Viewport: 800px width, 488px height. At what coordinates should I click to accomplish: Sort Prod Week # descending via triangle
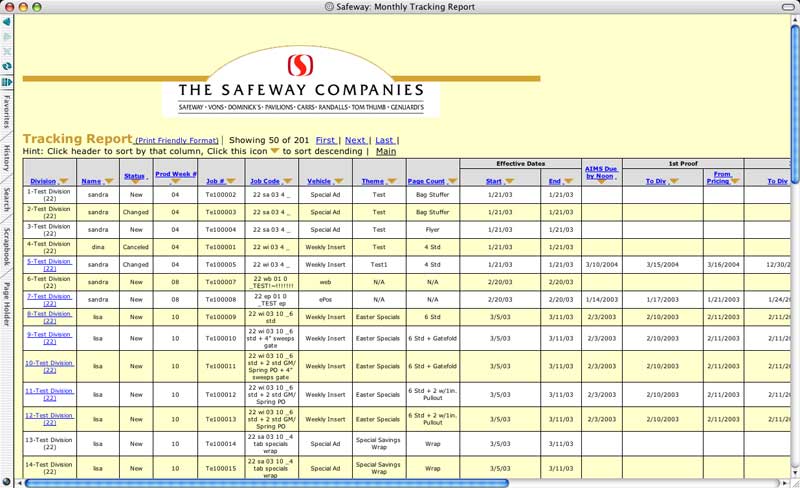pyautogui.click(x=176, y=182)
